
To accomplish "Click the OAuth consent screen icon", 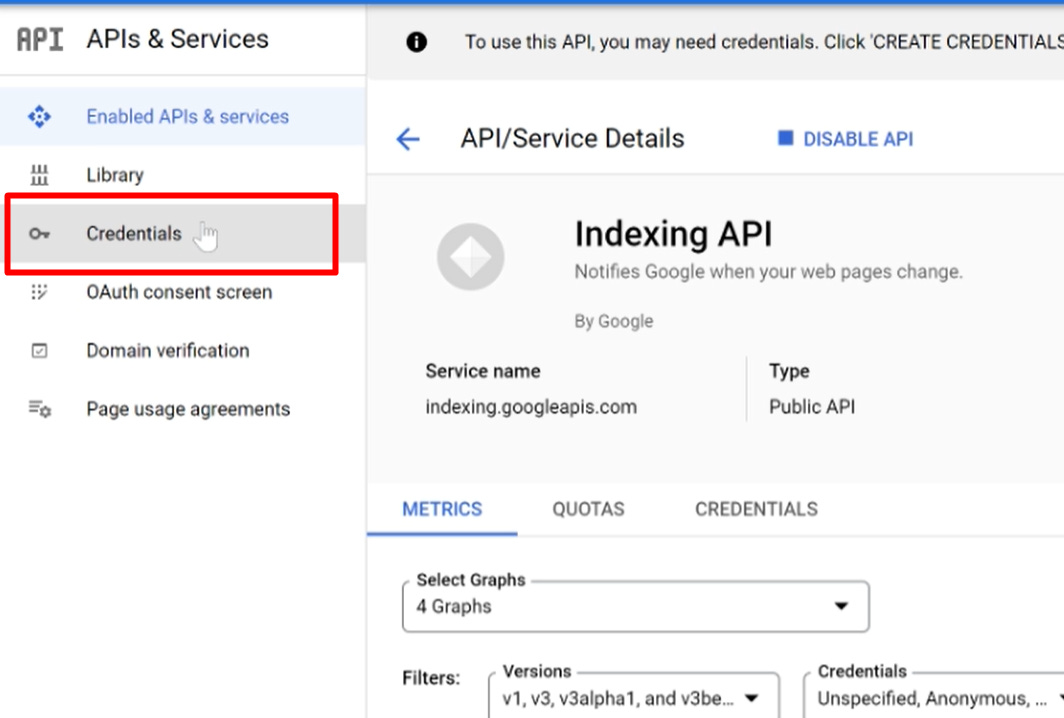I will coord(39,292).
